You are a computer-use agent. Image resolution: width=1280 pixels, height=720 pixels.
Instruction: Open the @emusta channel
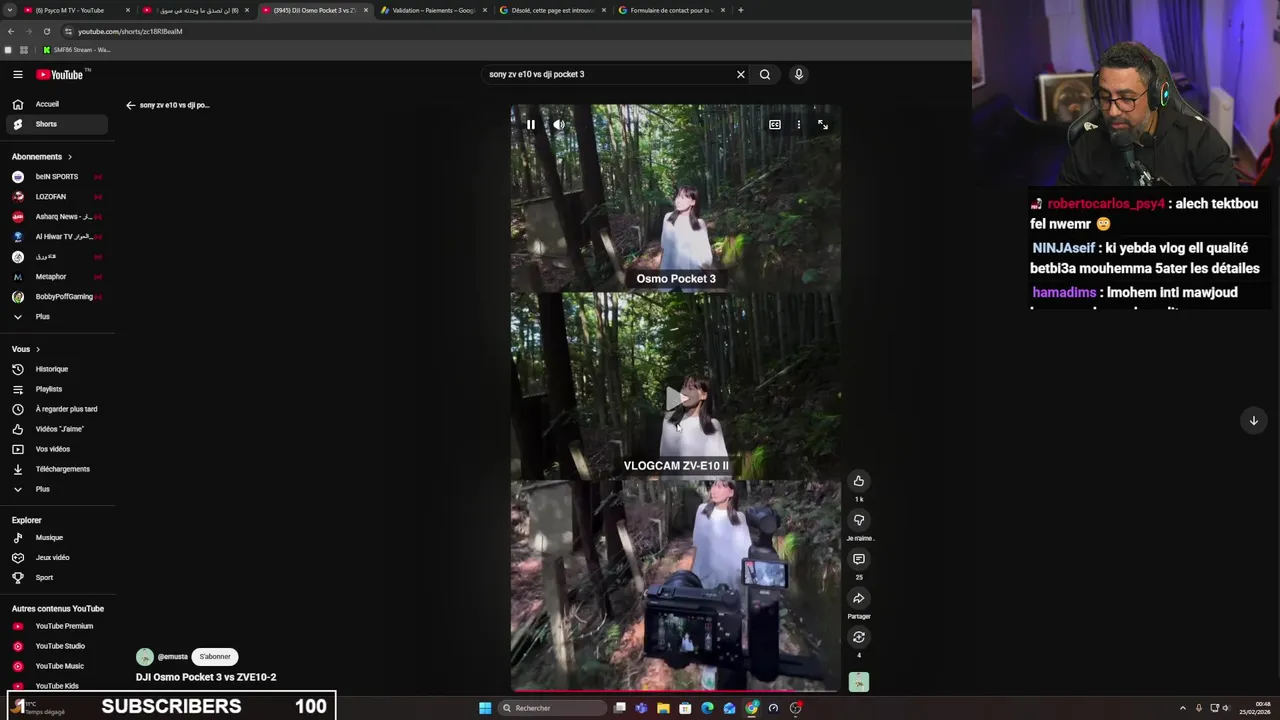(172, 657)
